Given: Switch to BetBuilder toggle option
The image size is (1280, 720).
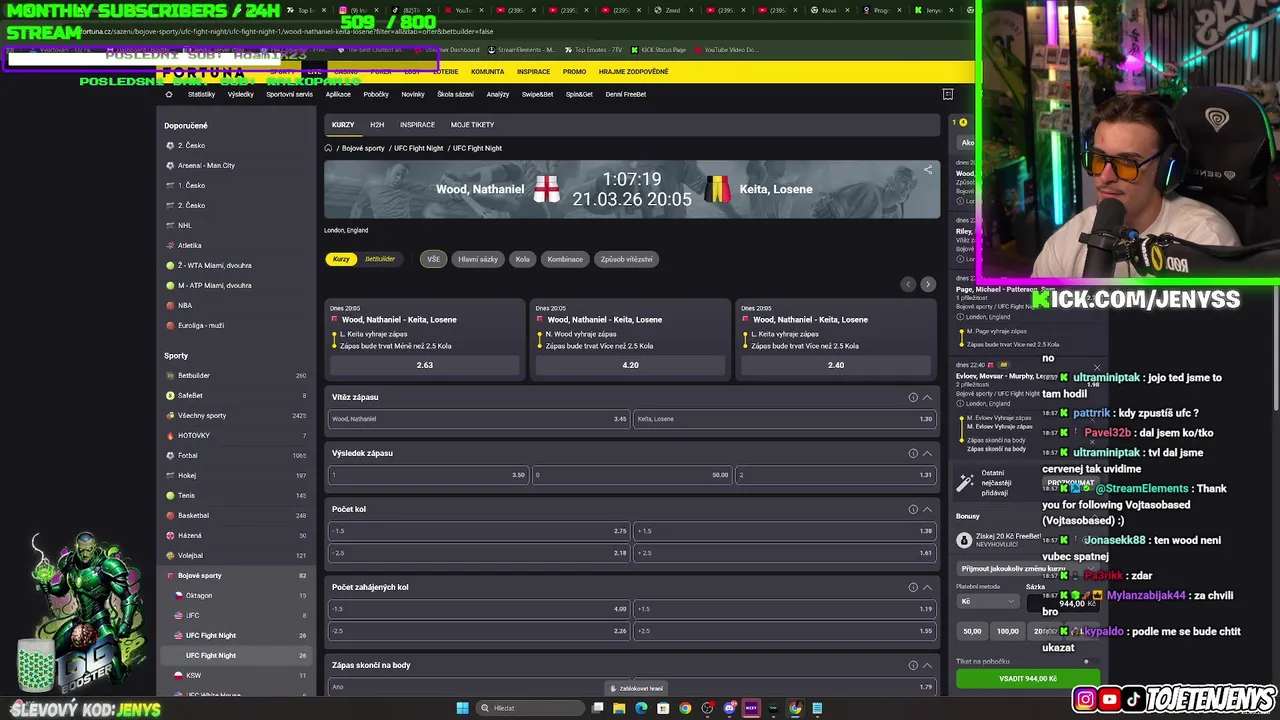Looking at the screenshot, I should tap(380, 259).
